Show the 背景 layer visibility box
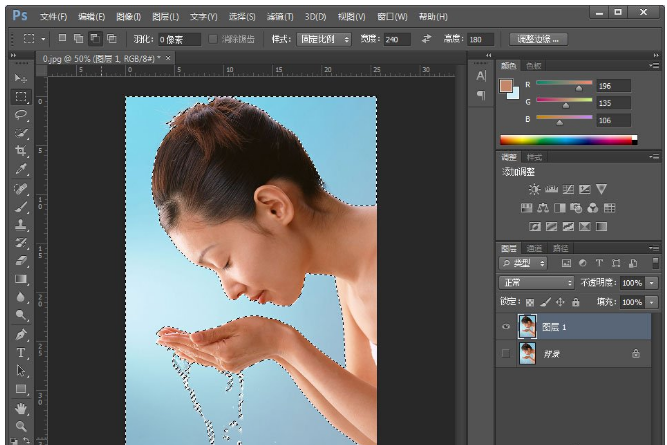 point(506,354)
